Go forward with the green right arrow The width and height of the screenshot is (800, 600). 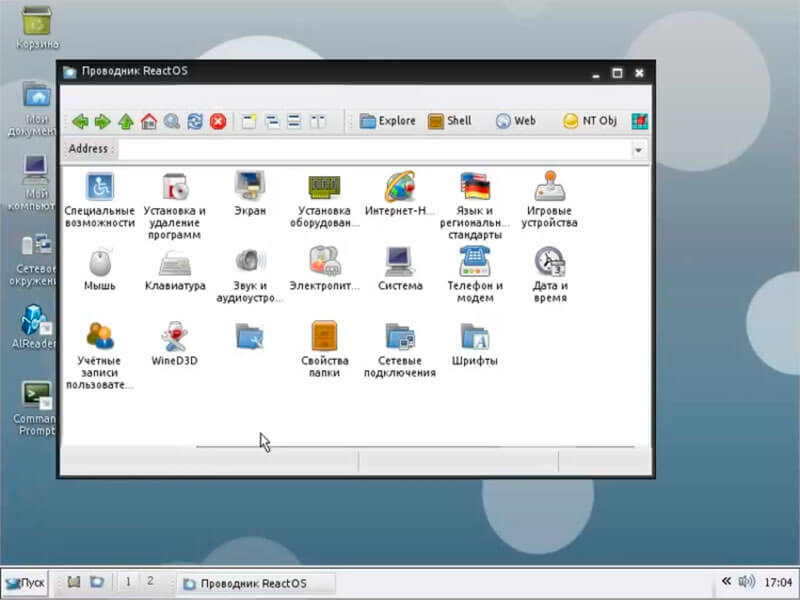tap(103, 121)
